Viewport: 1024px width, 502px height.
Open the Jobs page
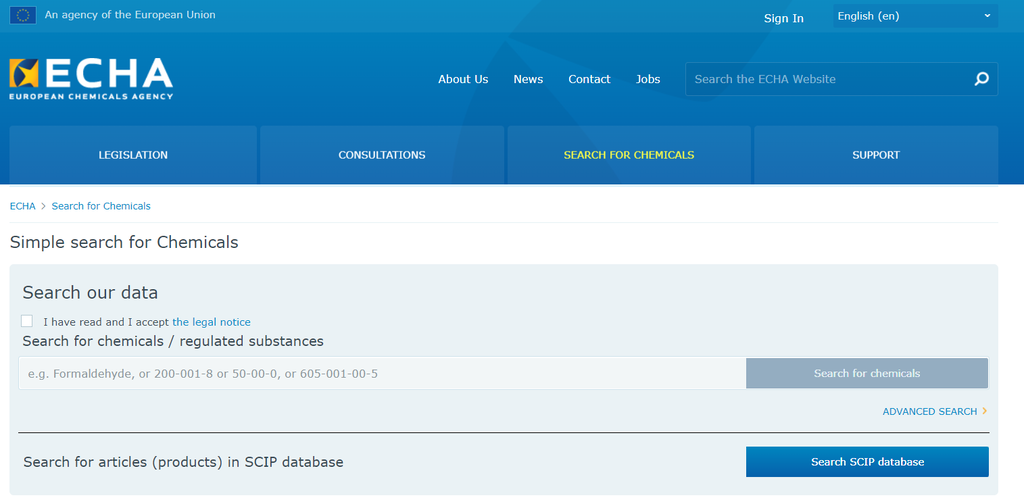click(x=648, y=79)
